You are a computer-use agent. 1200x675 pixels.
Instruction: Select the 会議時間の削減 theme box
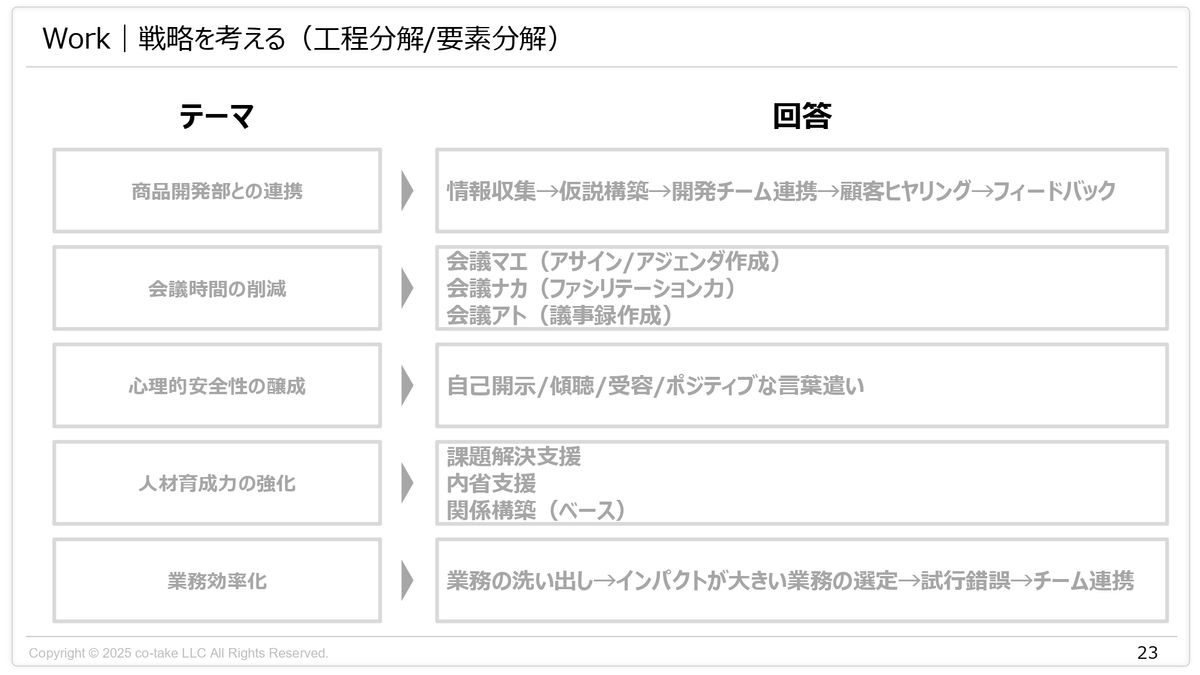point(217,288)
